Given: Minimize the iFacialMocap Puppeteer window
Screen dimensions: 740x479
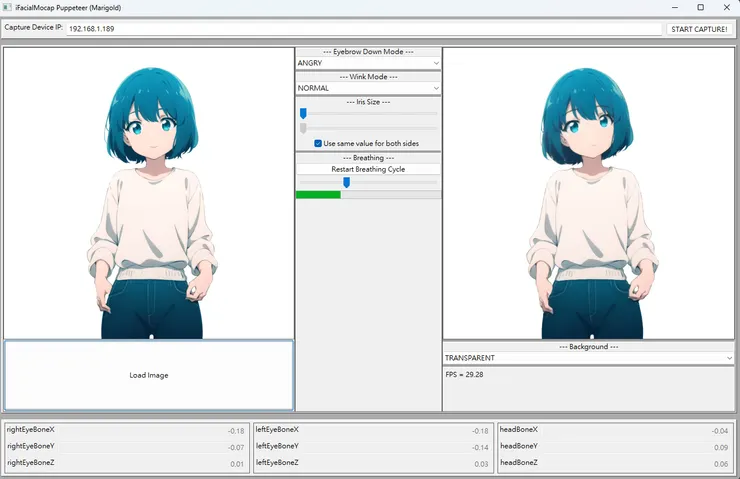Looking at the screenshot, I should pyautogui.click(x=675, y=8).
